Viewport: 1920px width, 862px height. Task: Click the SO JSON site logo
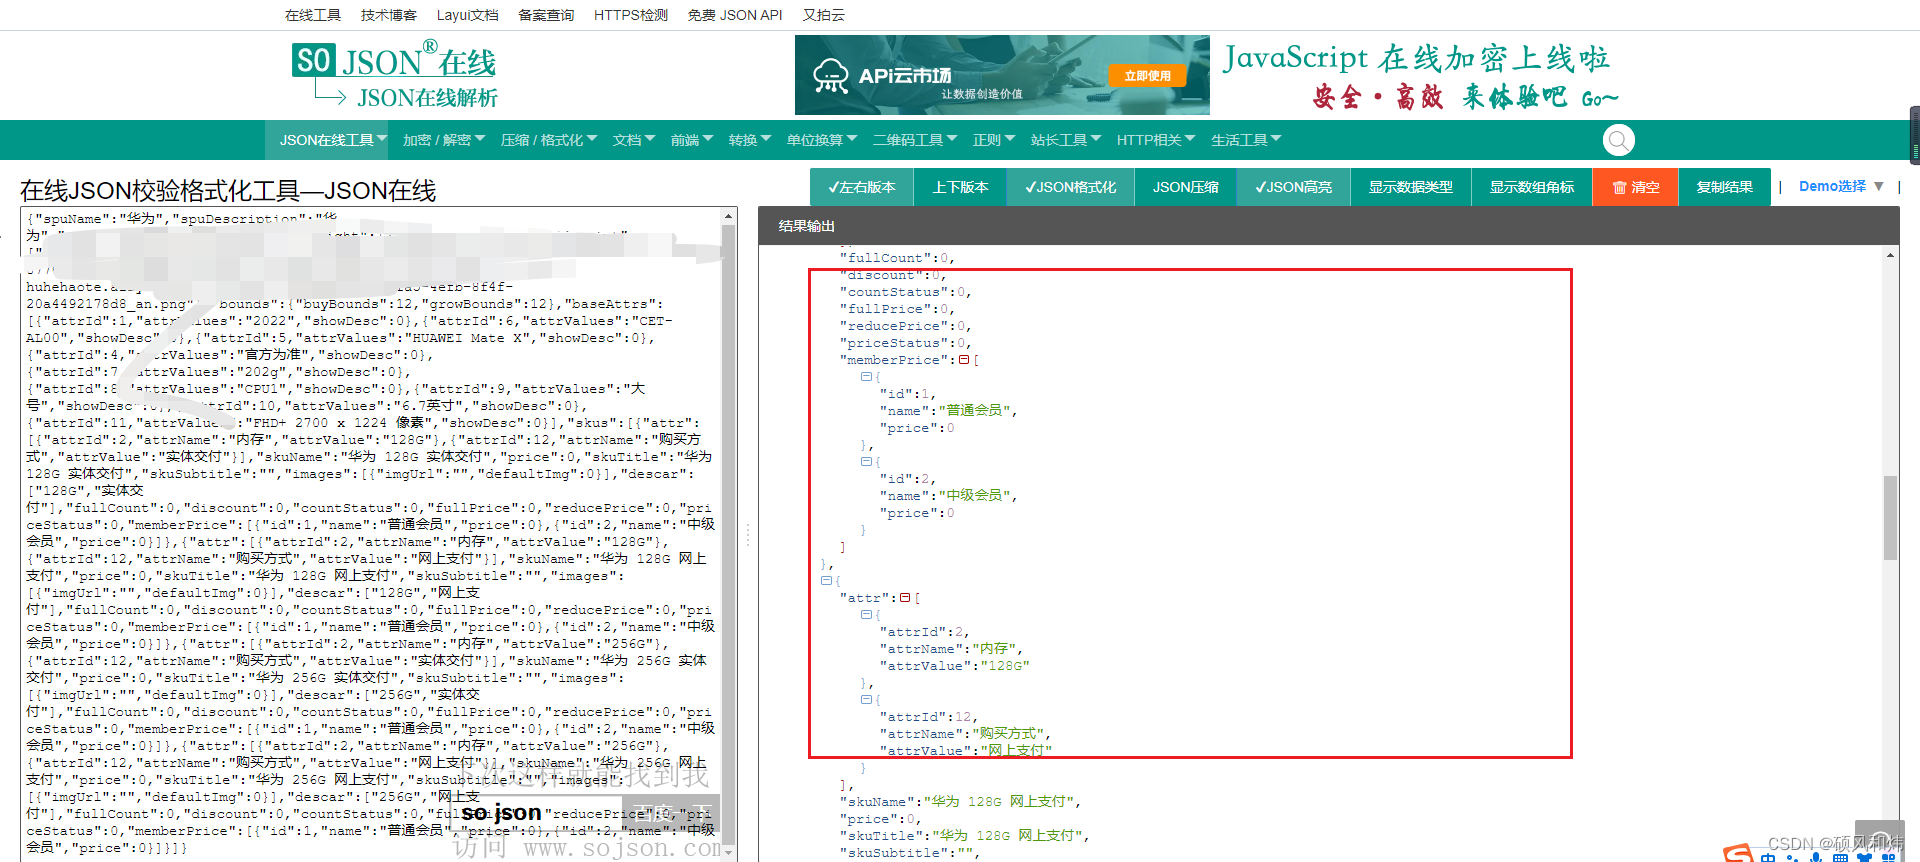pyautogui.click(x=394, y=75)
